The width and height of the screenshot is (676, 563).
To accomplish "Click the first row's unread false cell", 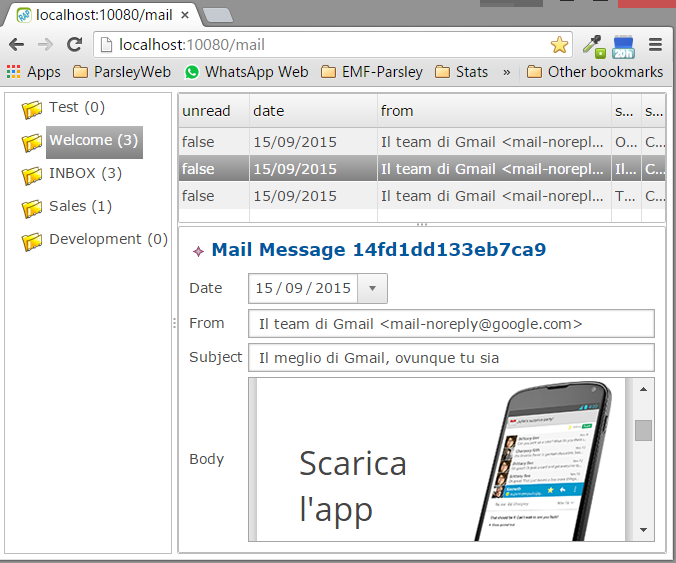I will [x=214, y=142].
